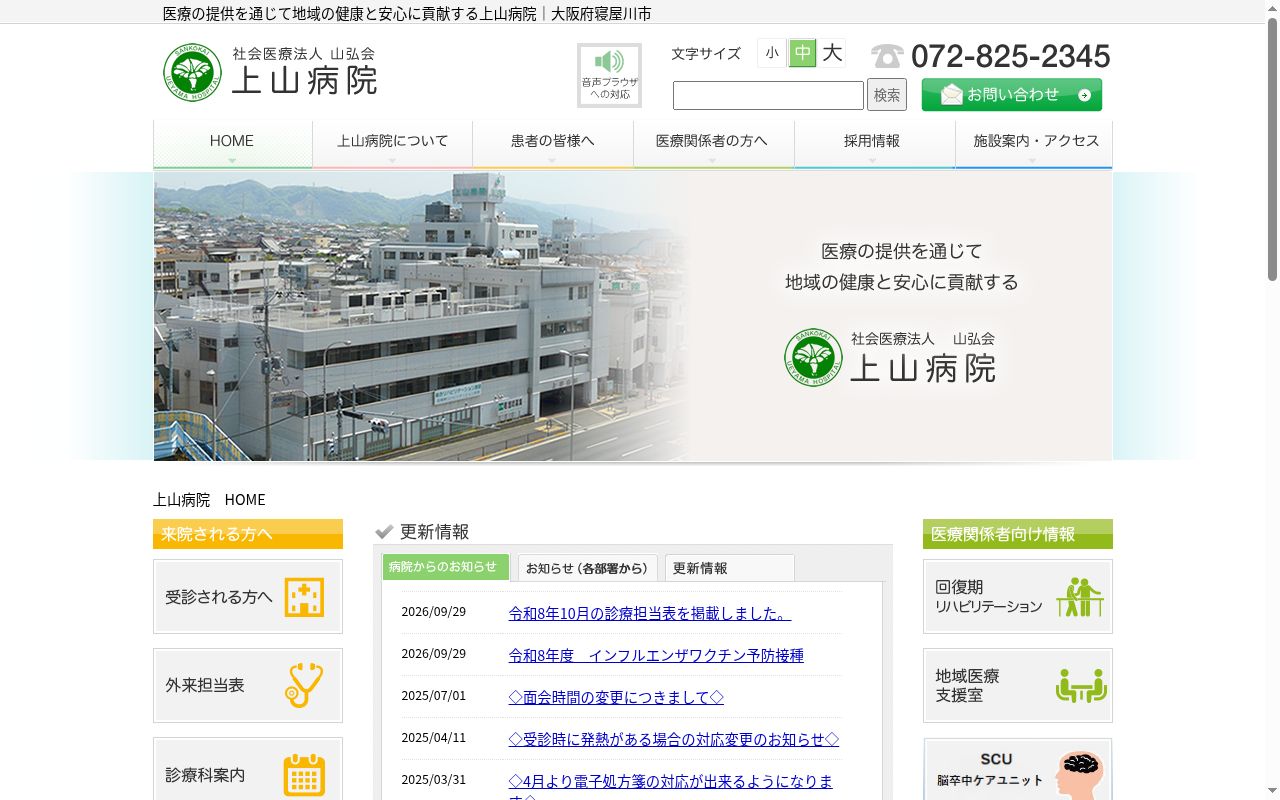Click the date 2026/09/29 beside 令和8年10月の診療担当表
Screen dimensions: 1280x800
pos(434,612)
